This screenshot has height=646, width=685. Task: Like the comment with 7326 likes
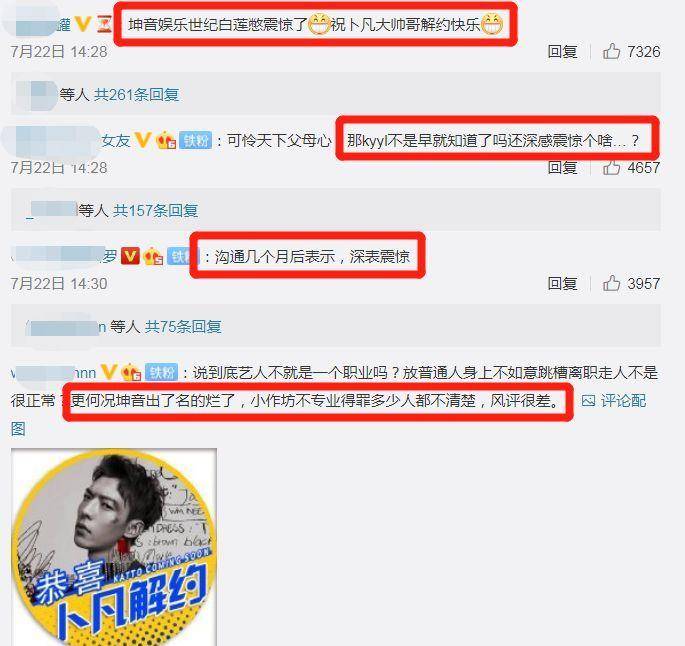611,52
